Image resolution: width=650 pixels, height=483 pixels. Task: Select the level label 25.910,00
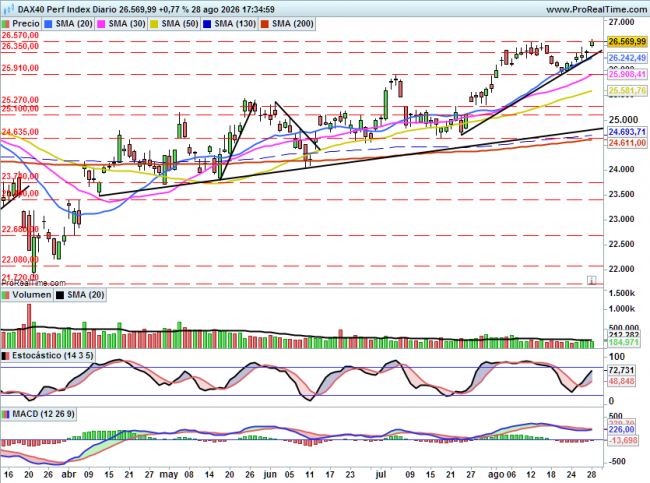(20, 68)
